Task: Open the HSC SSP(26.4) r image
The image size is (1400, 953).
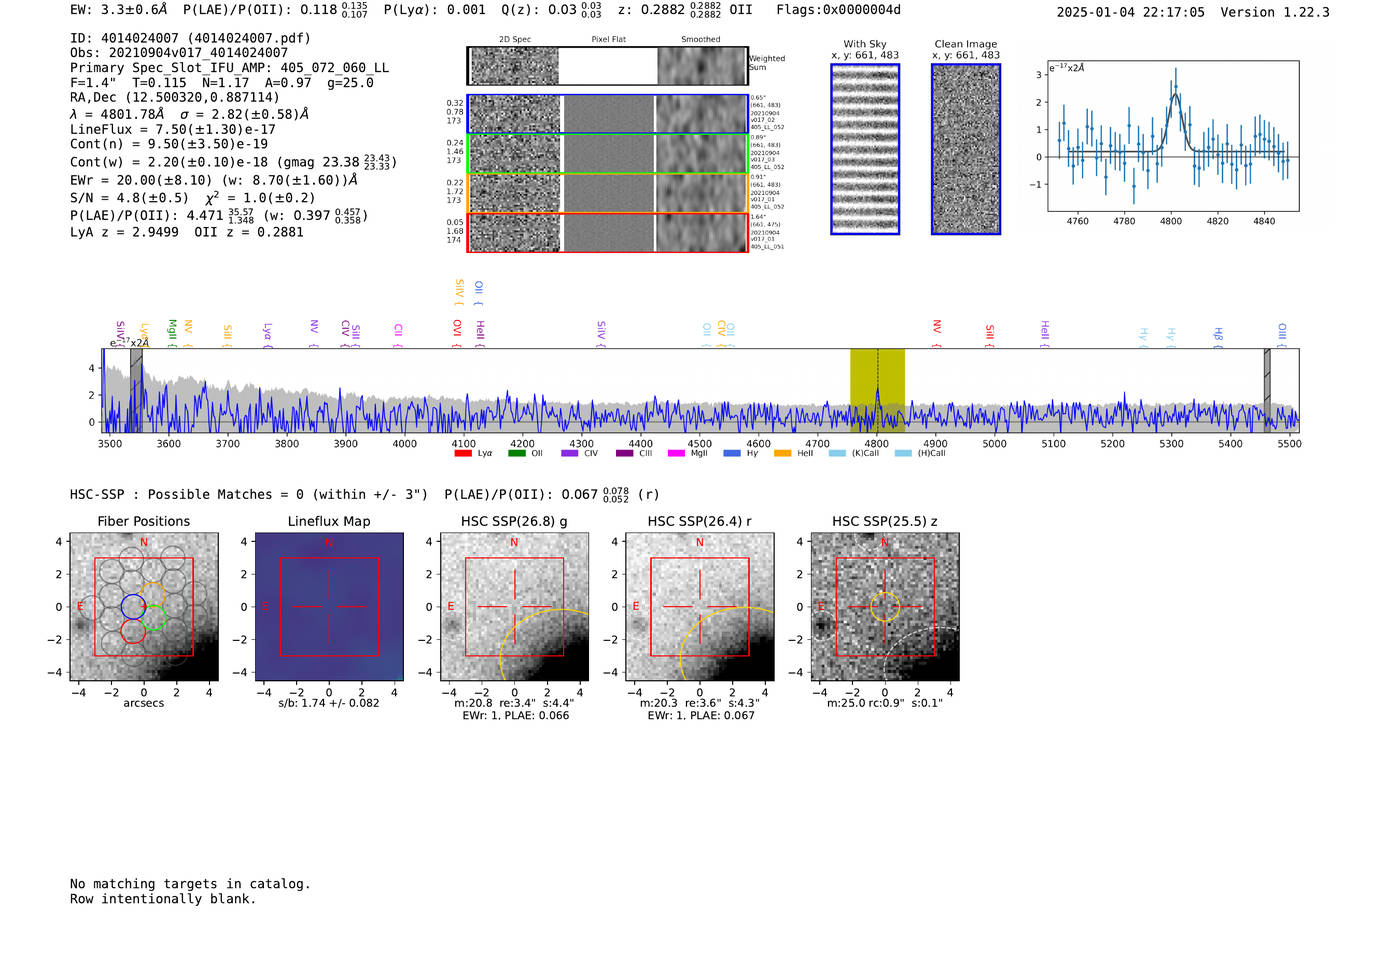Action: [700, 607]
